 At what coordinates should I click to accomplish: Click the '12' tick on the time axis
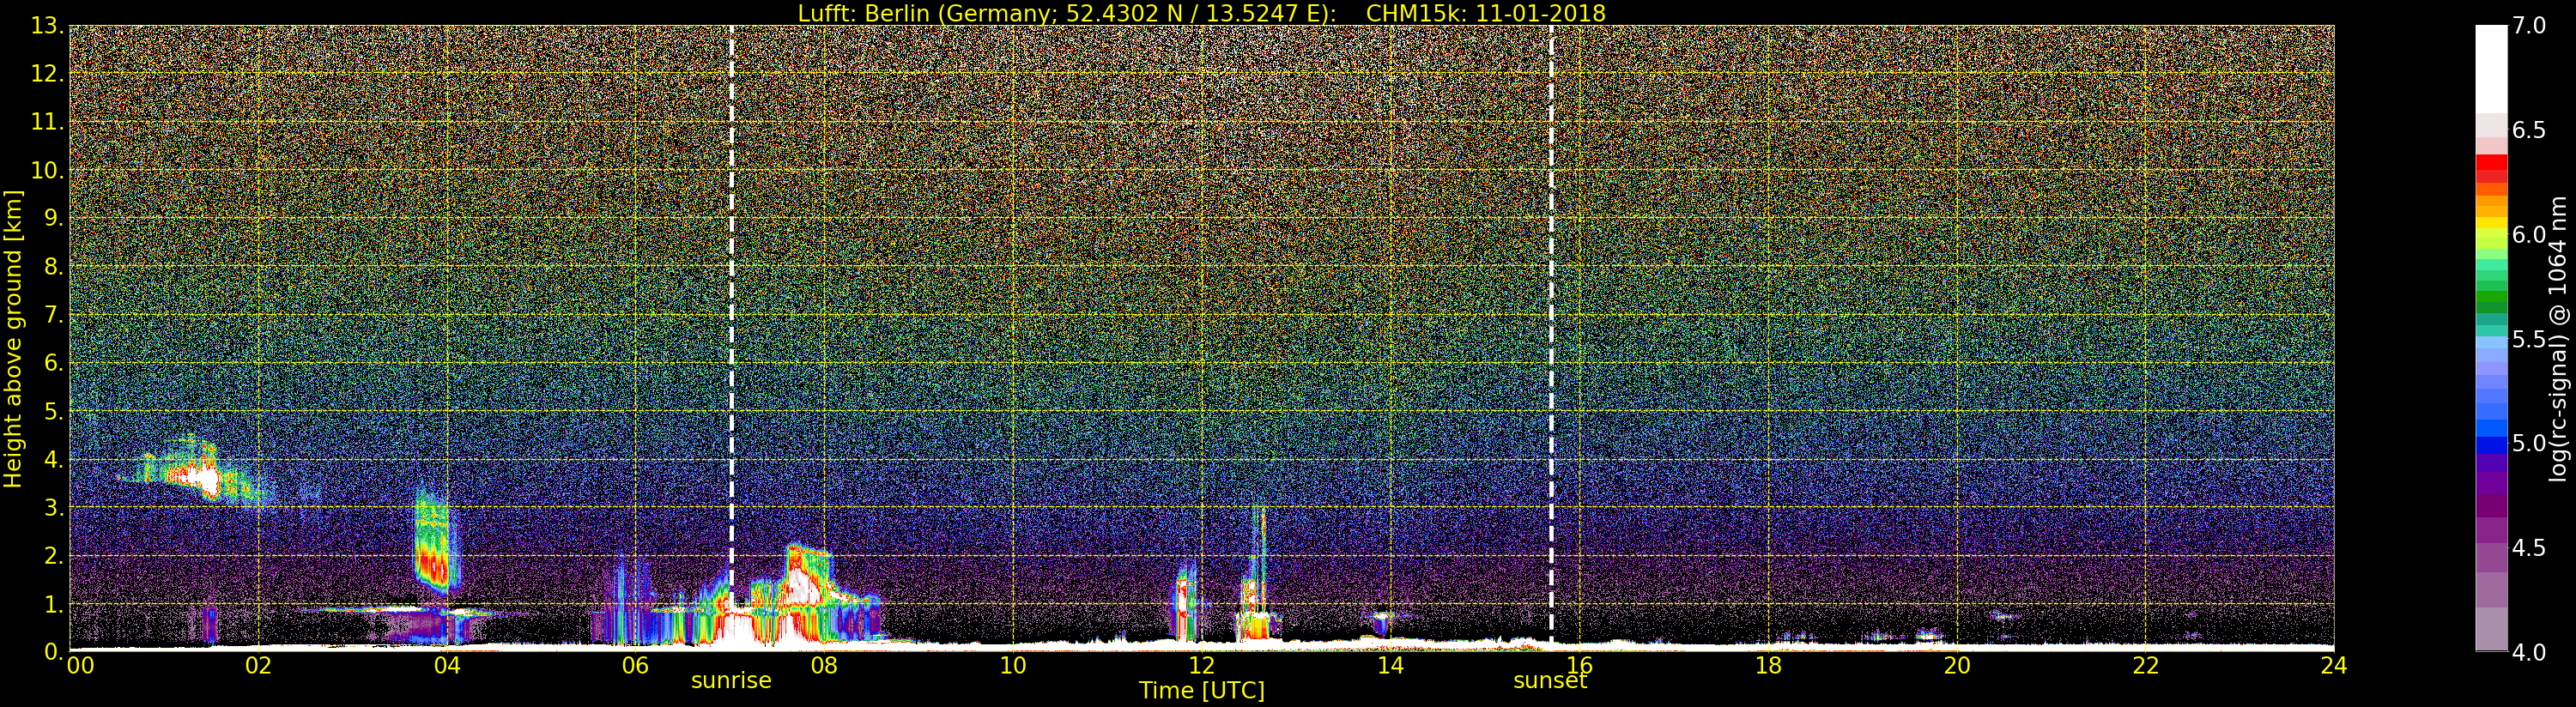1202,666
